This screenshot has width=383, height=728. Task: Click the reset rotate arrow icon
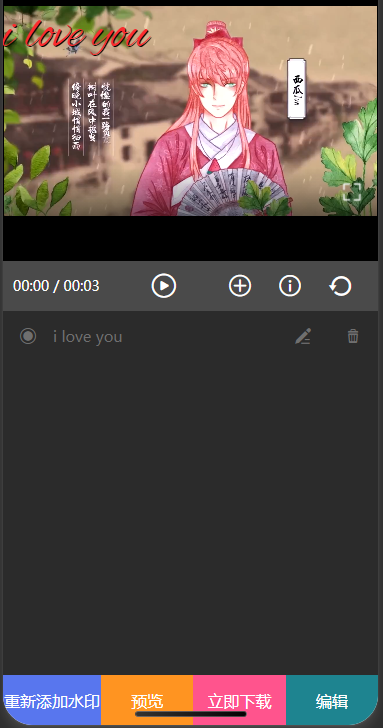pyautogui.click(x=340, y=286)
